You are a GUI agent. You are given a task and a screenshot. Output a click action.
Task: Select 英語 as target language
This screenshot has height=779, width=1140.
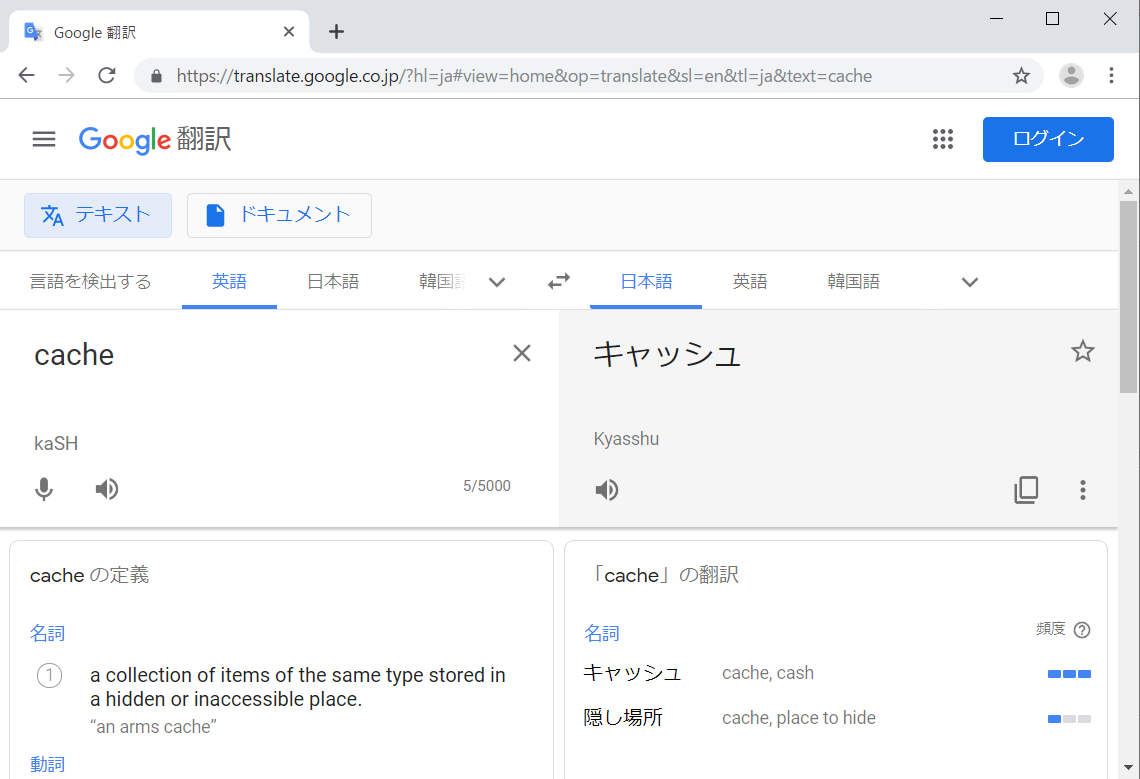coord(750,281)
